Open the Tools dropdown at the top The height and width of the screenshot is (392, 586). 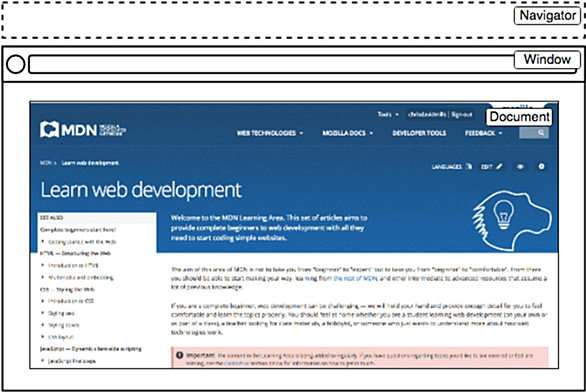[x=388, y=114]
